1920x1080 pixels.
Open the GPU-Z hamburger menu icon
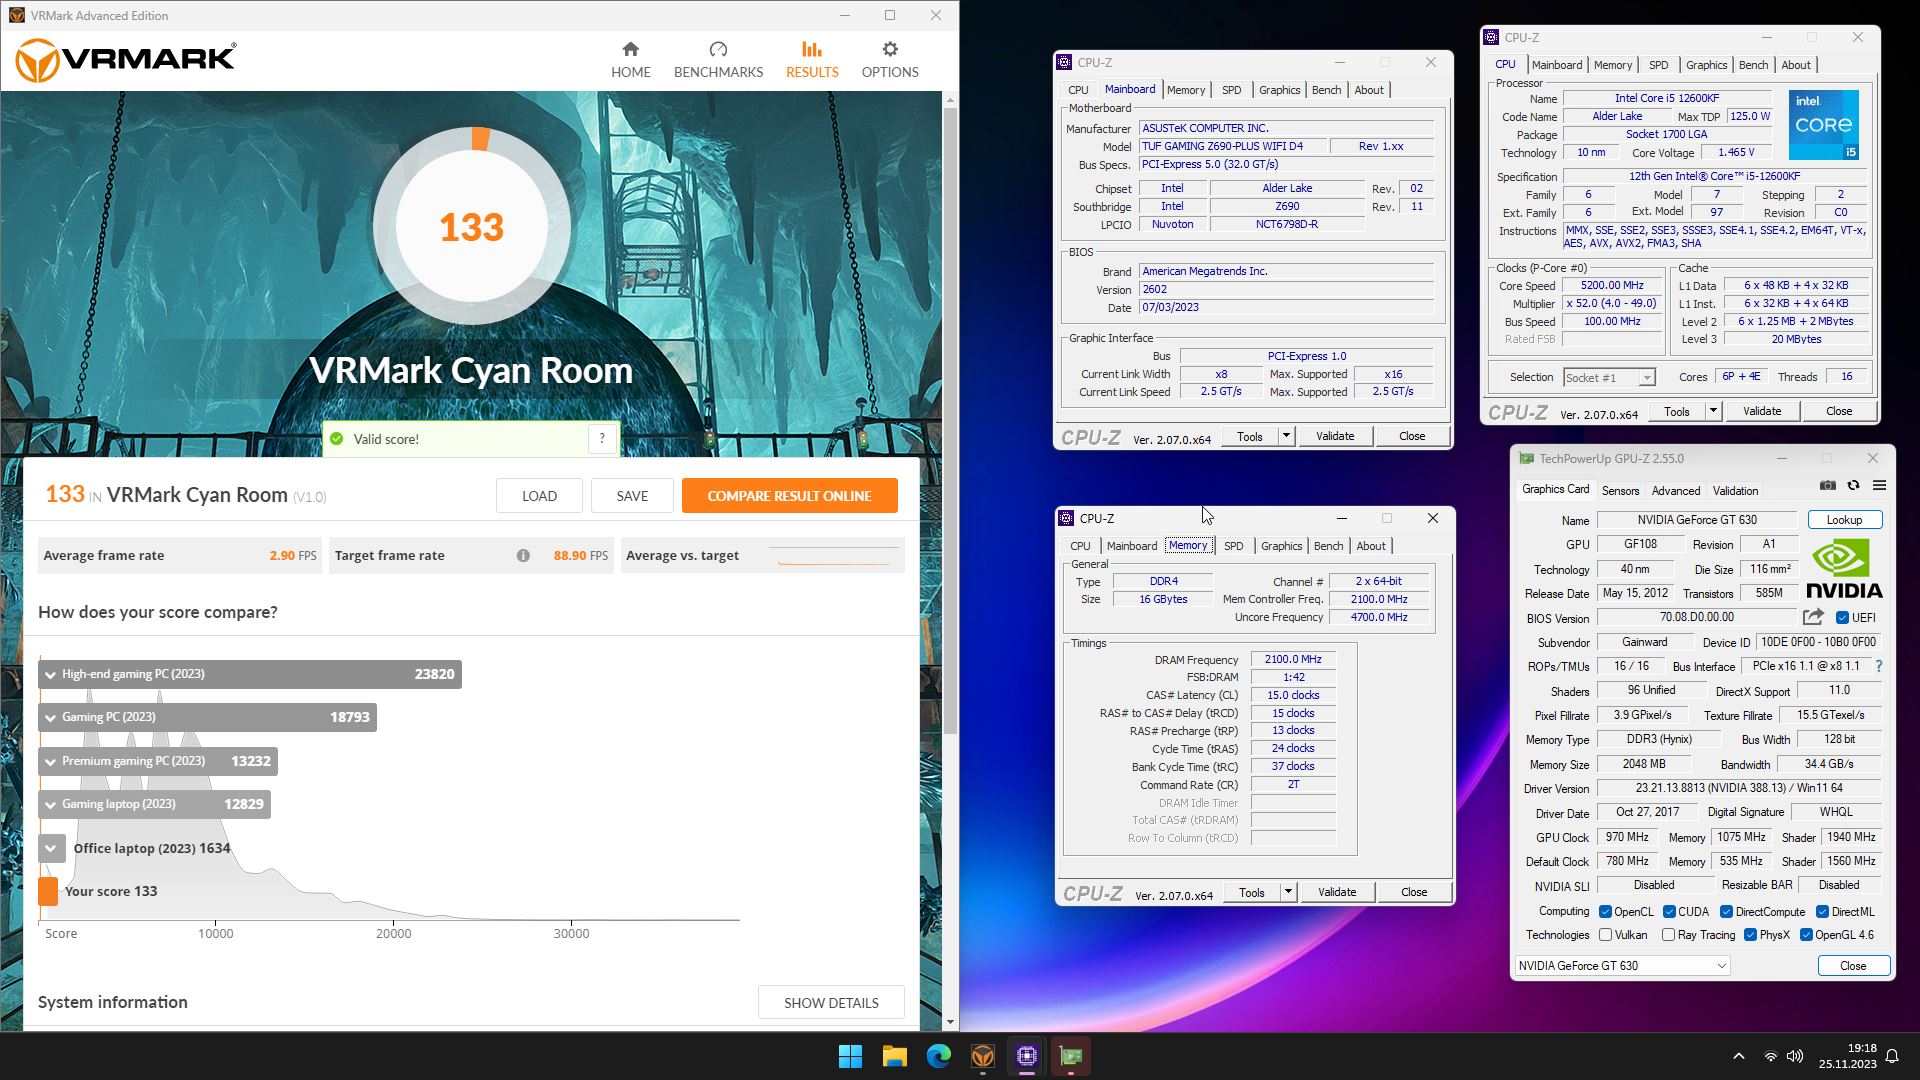pyautogui.click(x=1879, y=486)
